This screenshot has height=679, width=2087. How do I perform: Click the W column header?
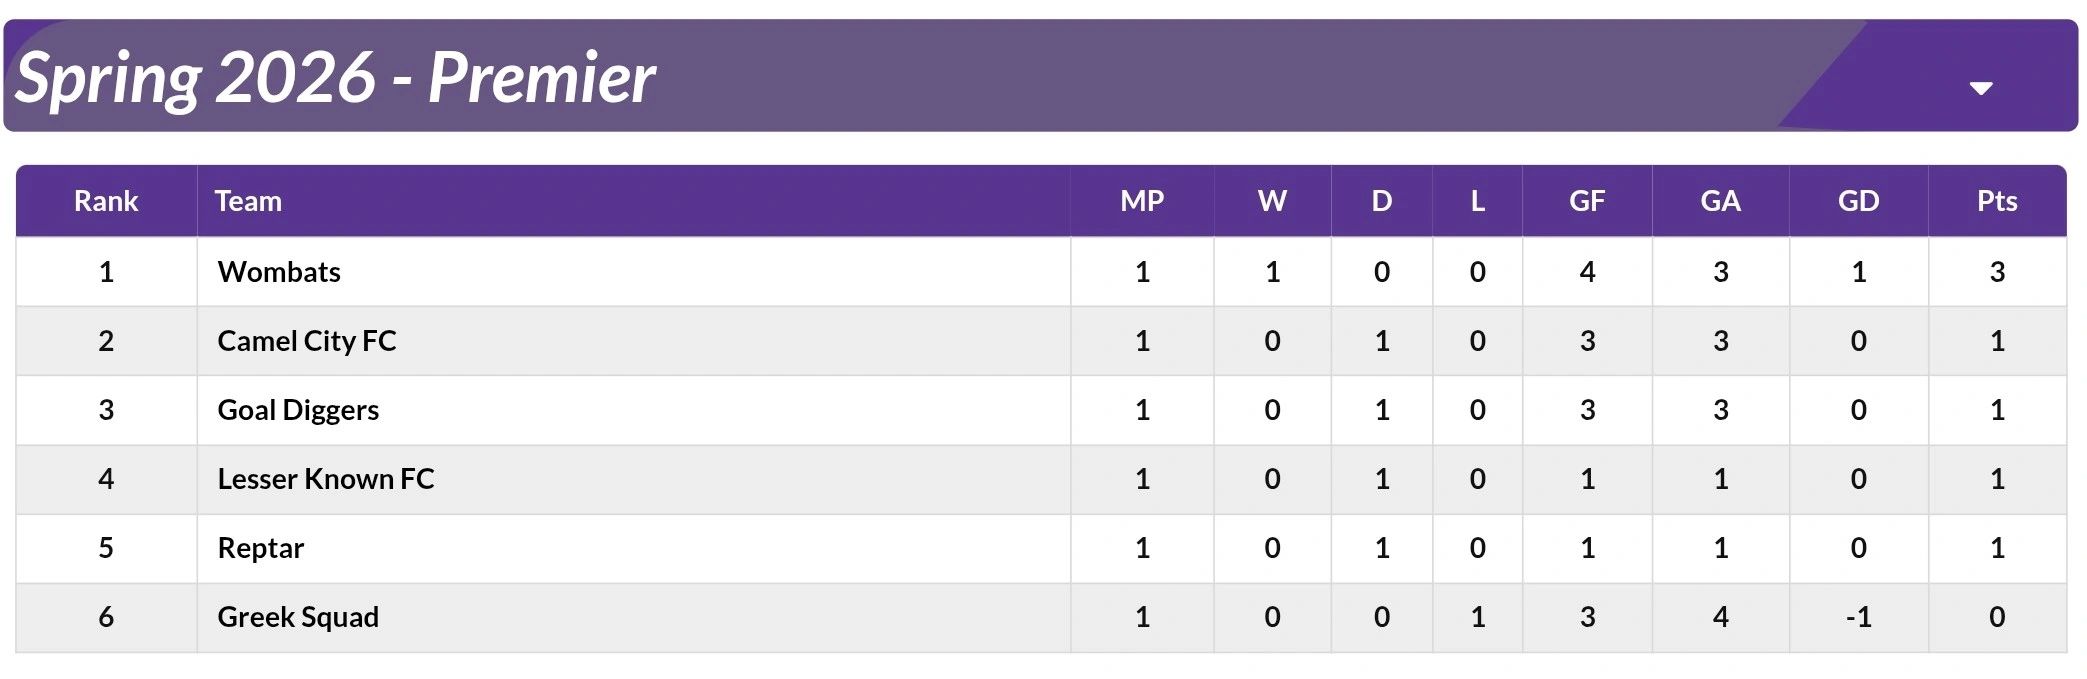pos(1272,201)
